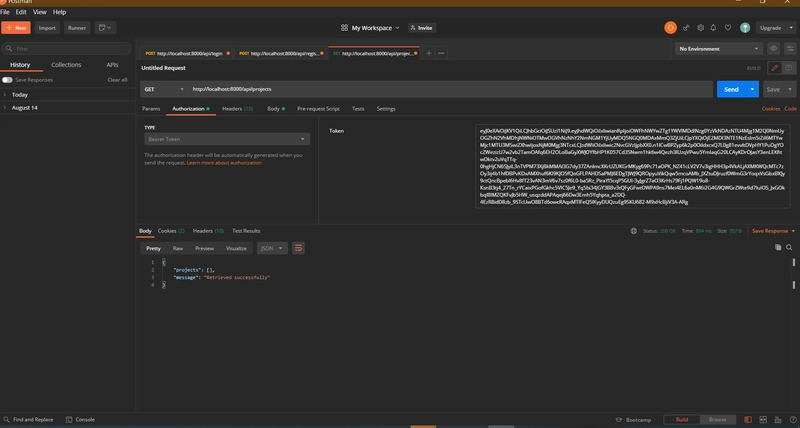Open the Help menu

tap(59, 12)
